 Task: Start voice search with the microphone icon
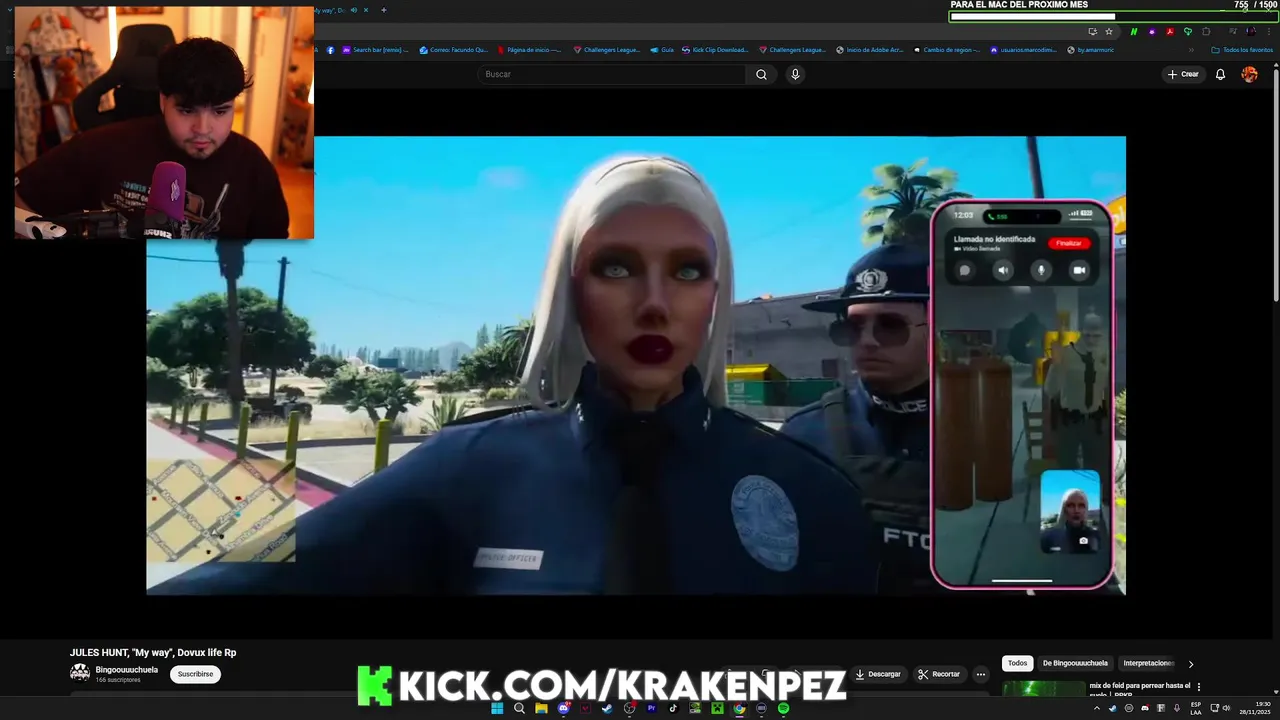[795, 74]
